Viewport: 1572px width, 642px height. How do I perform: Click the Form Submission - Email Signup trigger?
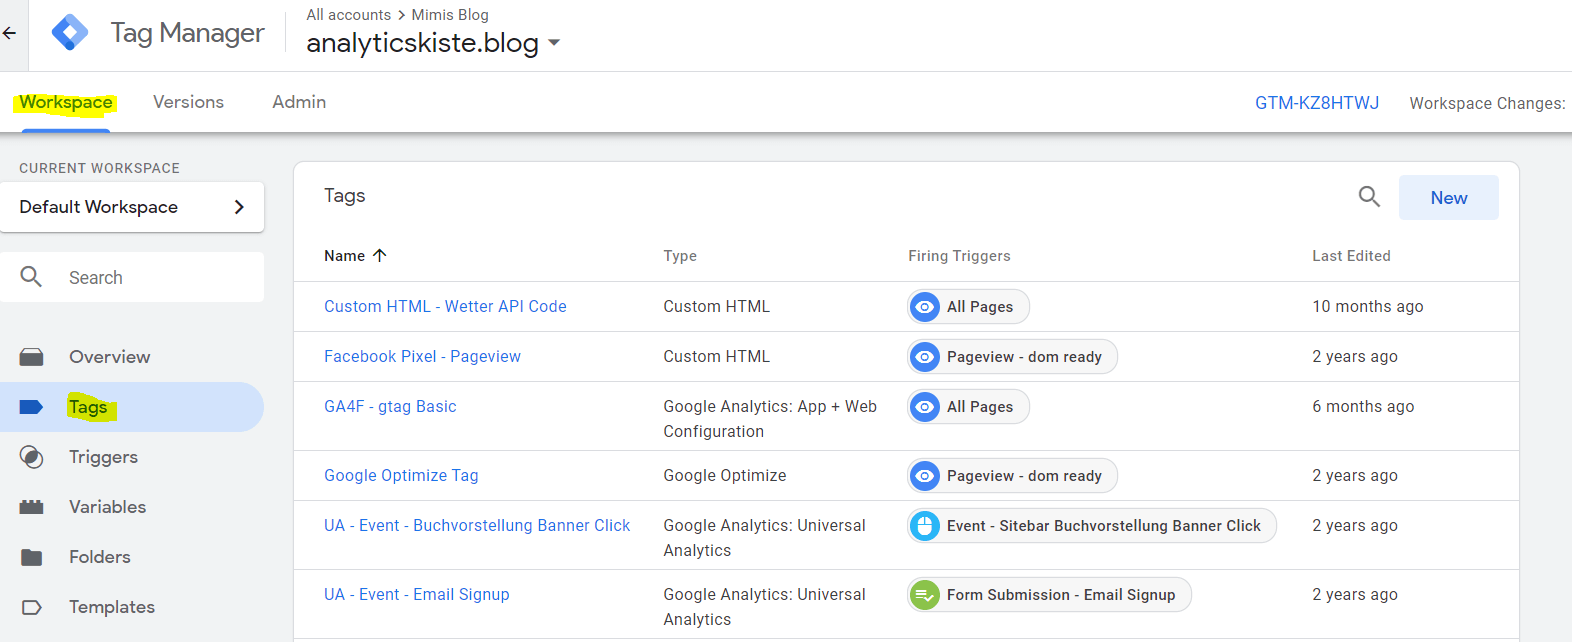[1049, 595]
